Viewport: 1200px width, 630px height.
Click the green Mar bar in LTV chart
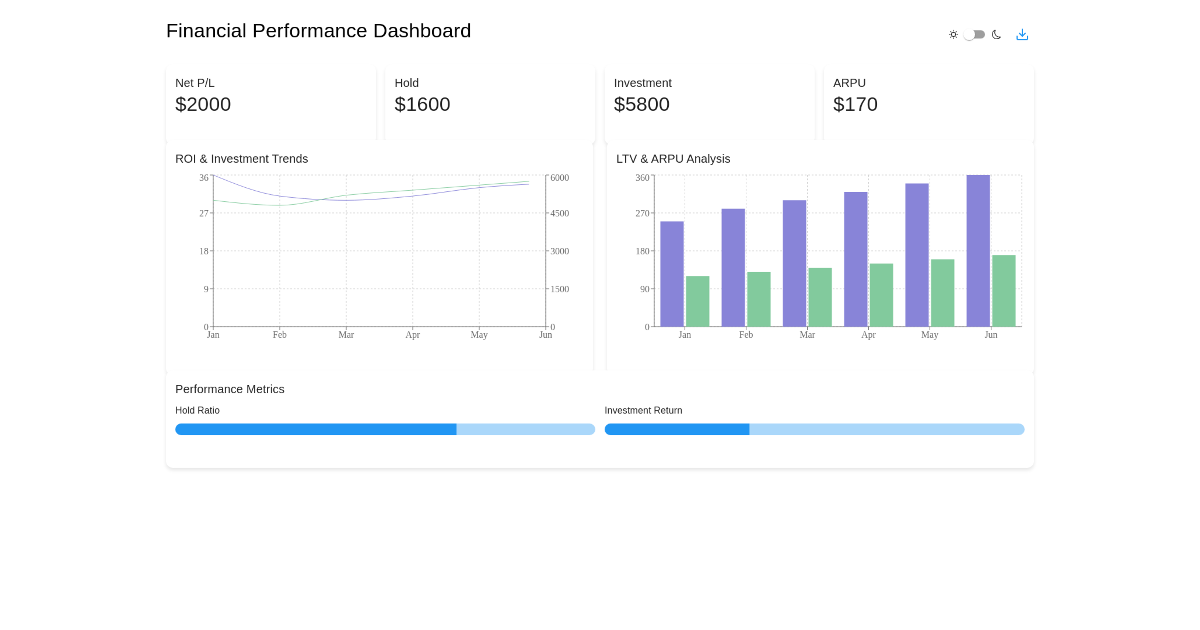[820, 297]
